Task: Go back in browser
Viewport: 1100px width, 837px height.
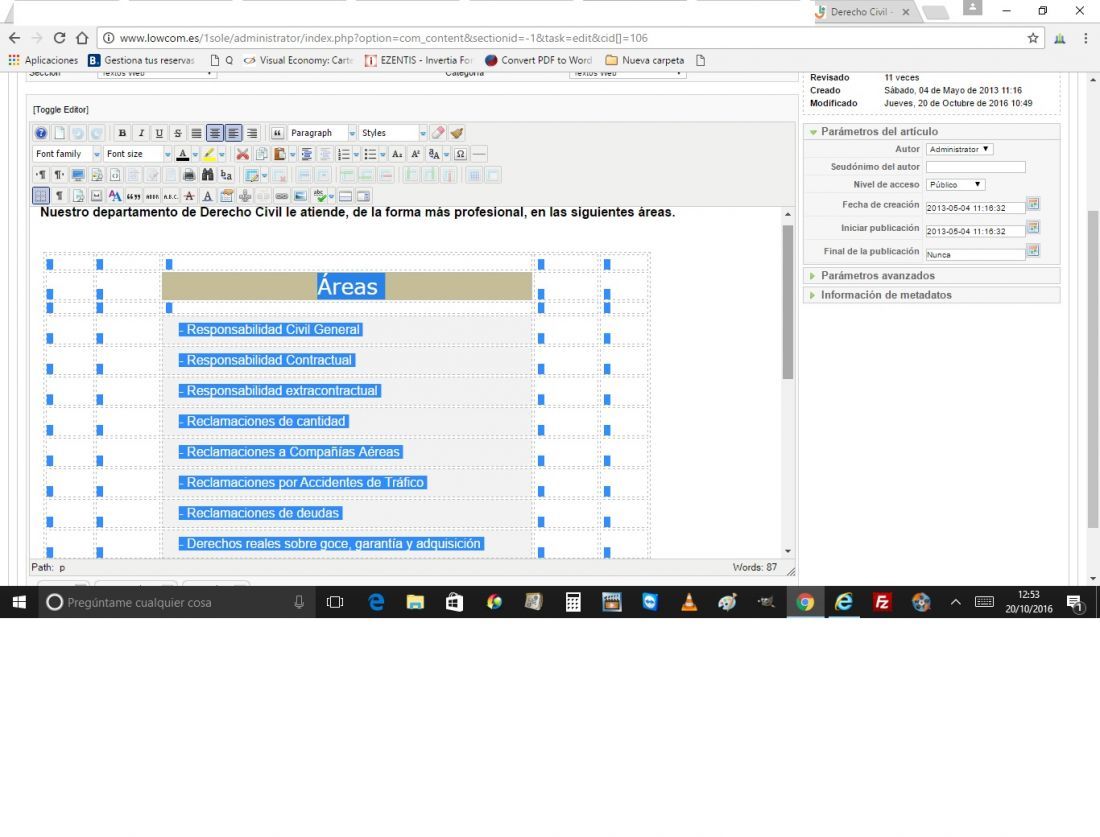Action: coord(15,38)
